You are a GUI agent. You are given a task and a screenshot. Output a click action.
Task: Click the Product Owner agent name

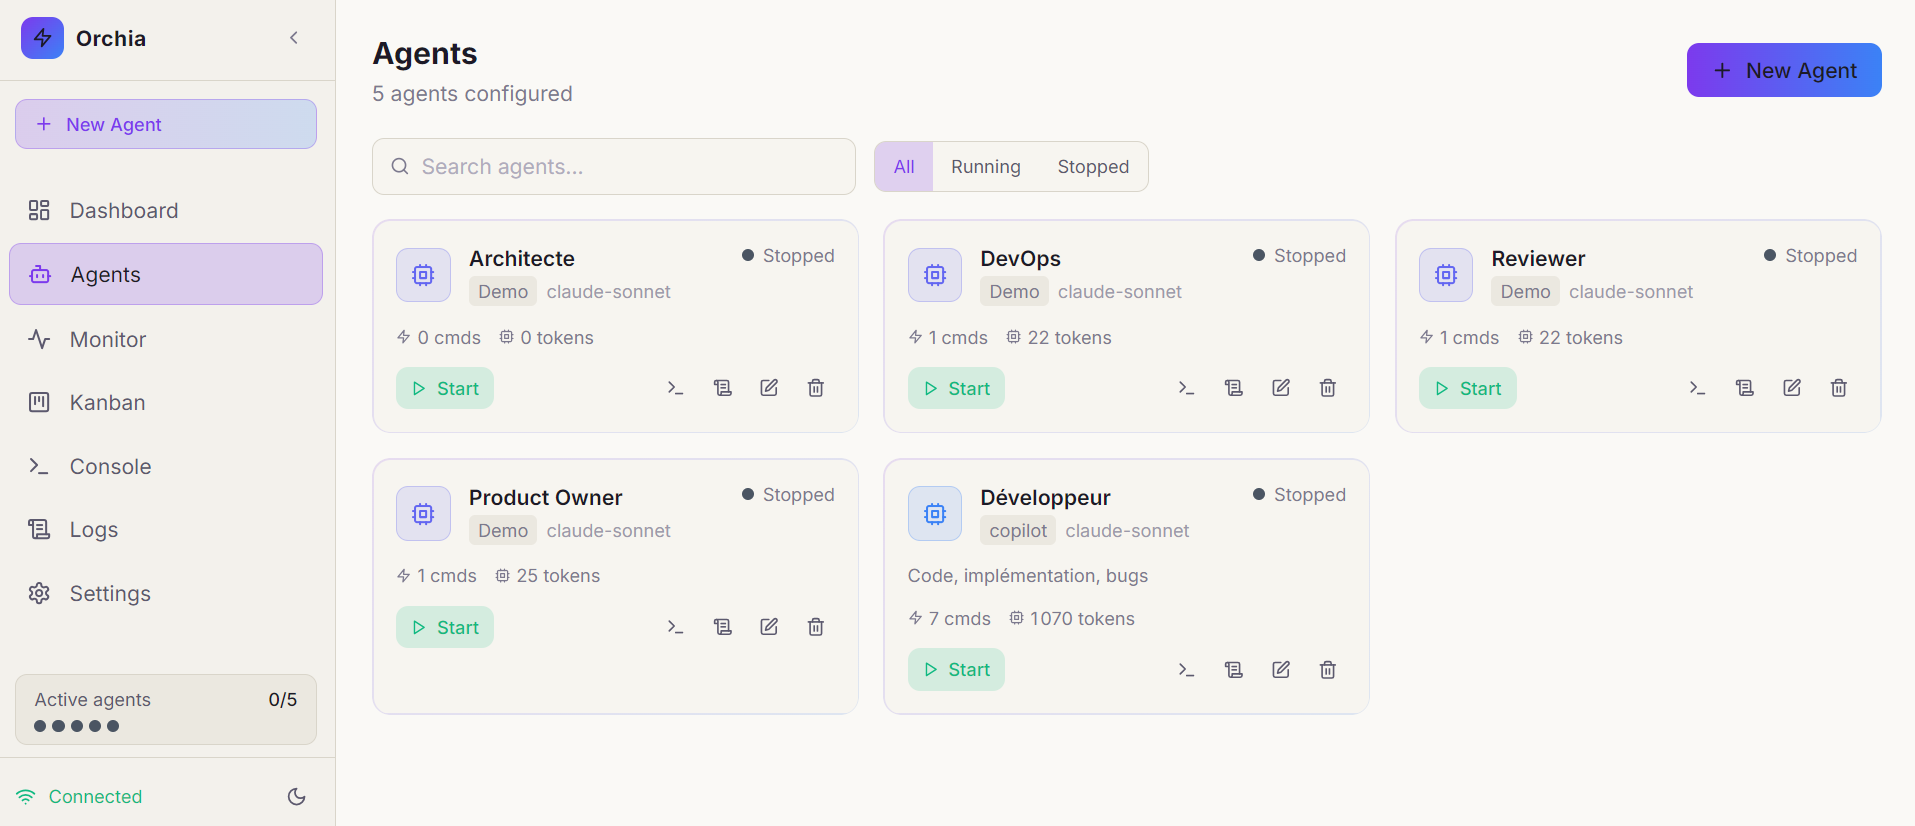pyautogui.click(x=545, y=497)
